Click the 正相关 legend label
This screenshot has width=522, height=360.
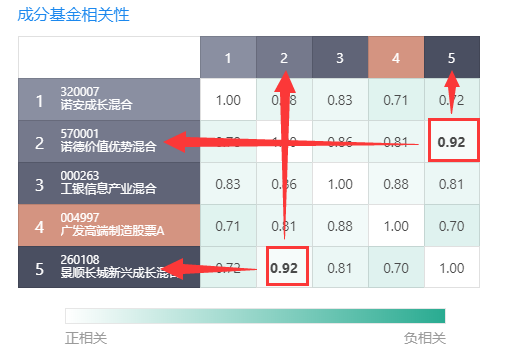(86, 338)
